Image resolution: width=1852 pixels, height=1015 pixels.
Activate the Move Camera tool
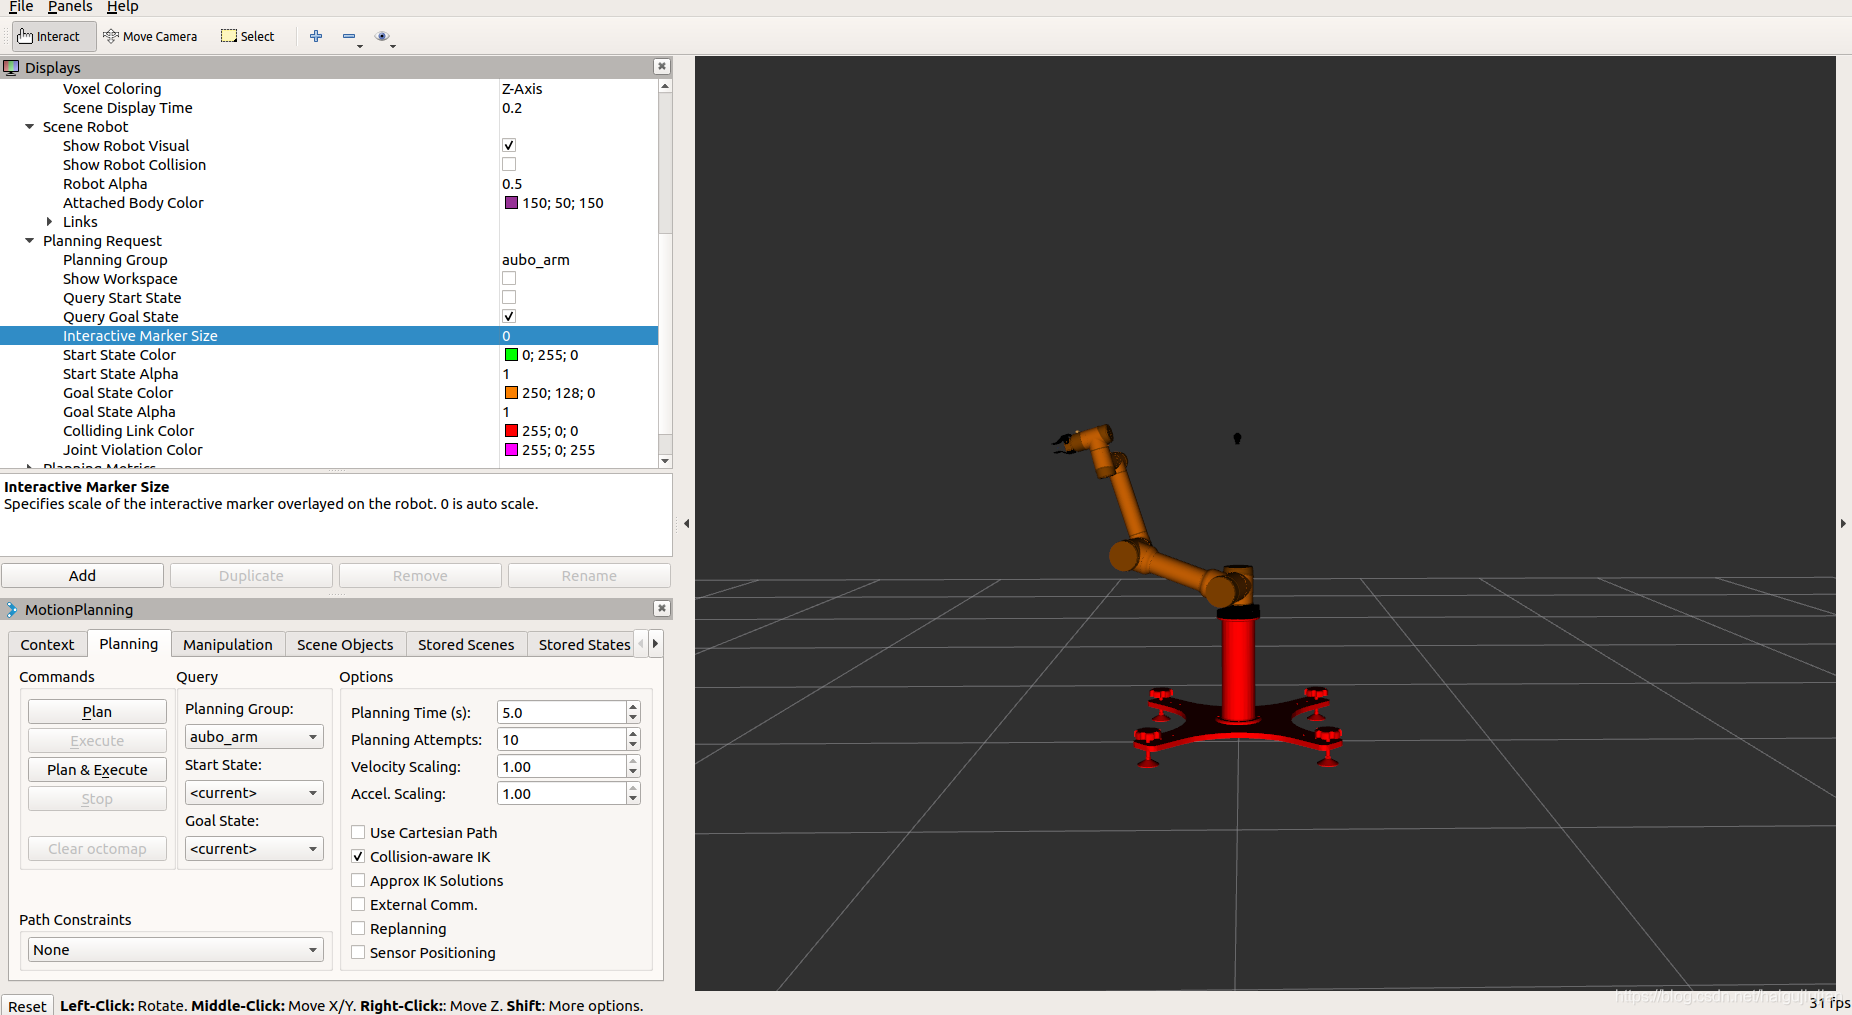pos(150,37)
